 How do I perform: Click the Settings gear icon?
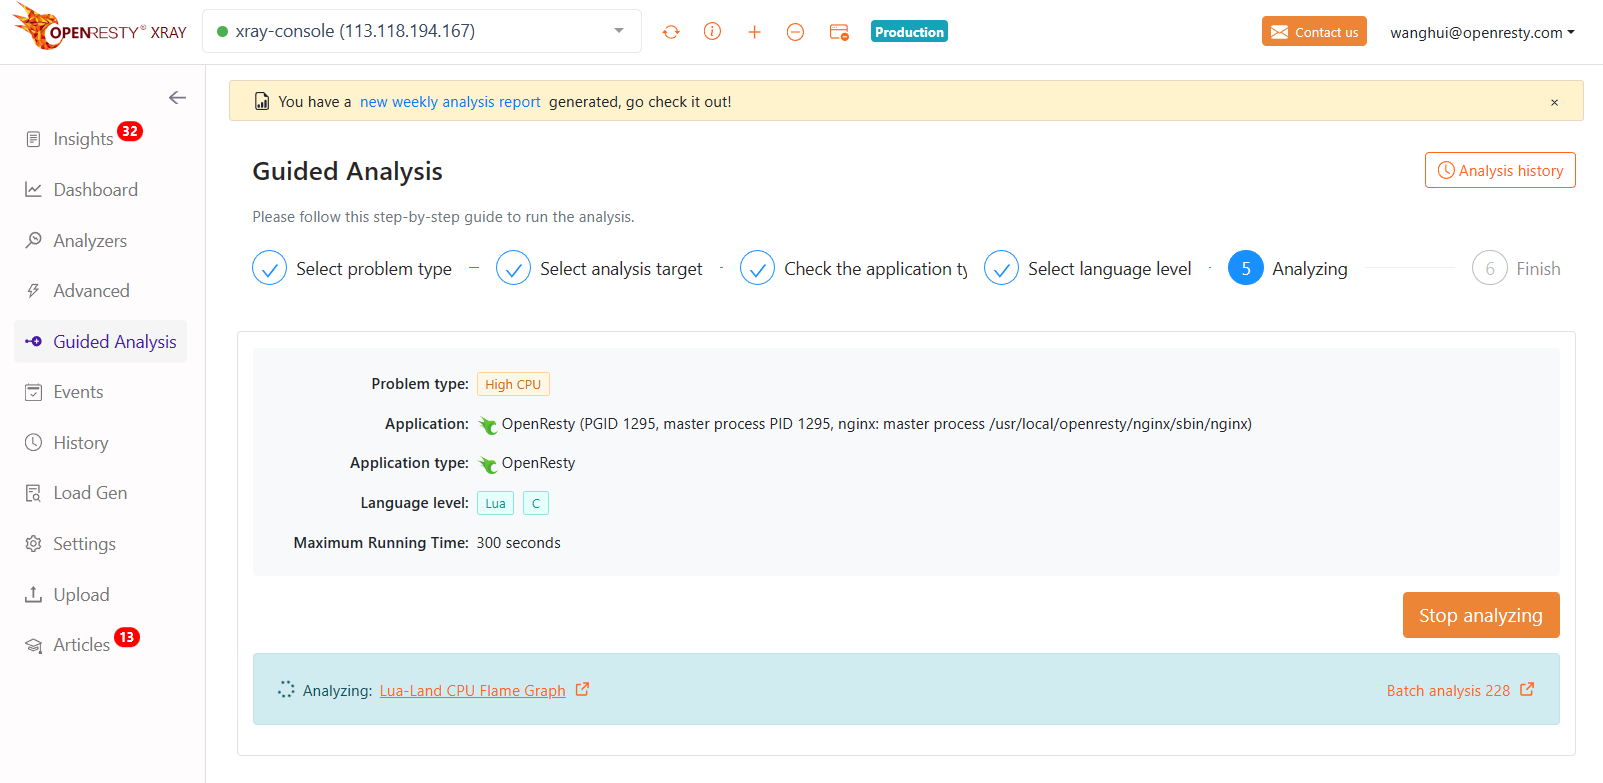point(34,544)
